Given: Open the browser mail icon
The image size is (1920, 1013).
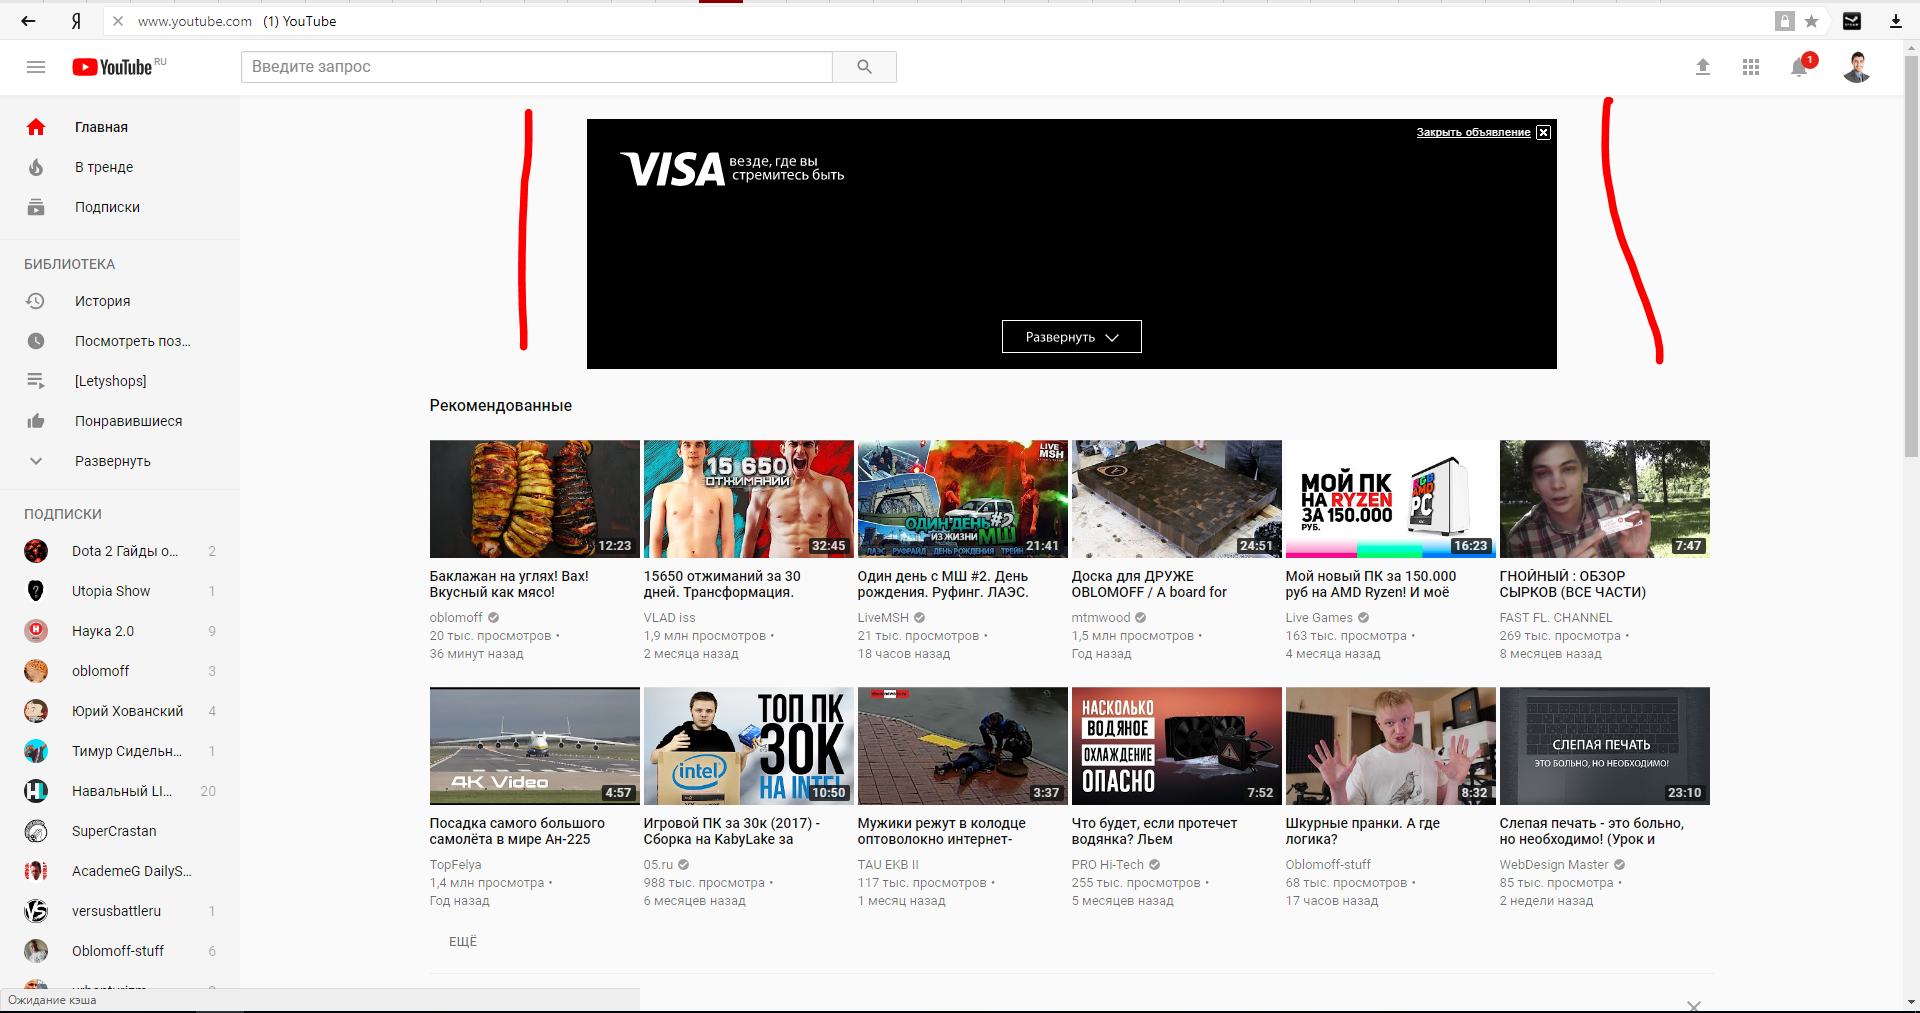Looking at the screenshot, I should 1852,21.
